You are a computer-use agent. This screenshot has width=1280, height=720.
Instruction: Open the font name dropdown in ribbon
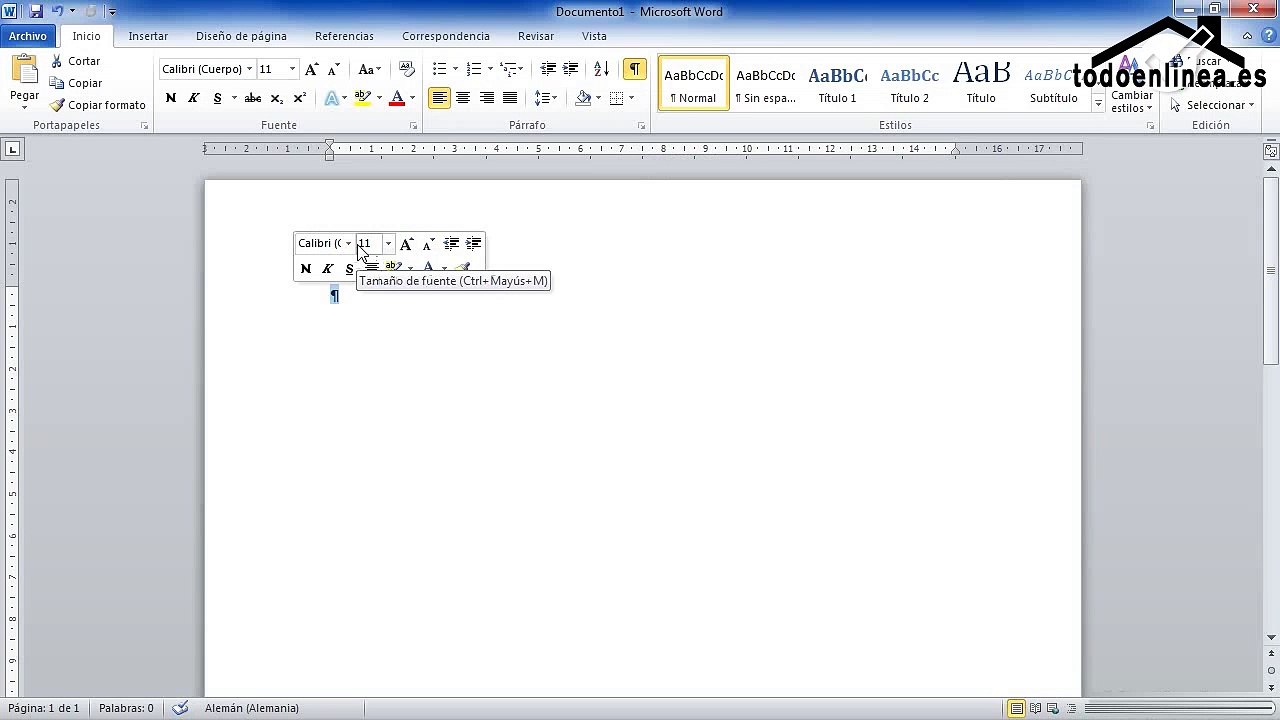click(x=249, y=69)
